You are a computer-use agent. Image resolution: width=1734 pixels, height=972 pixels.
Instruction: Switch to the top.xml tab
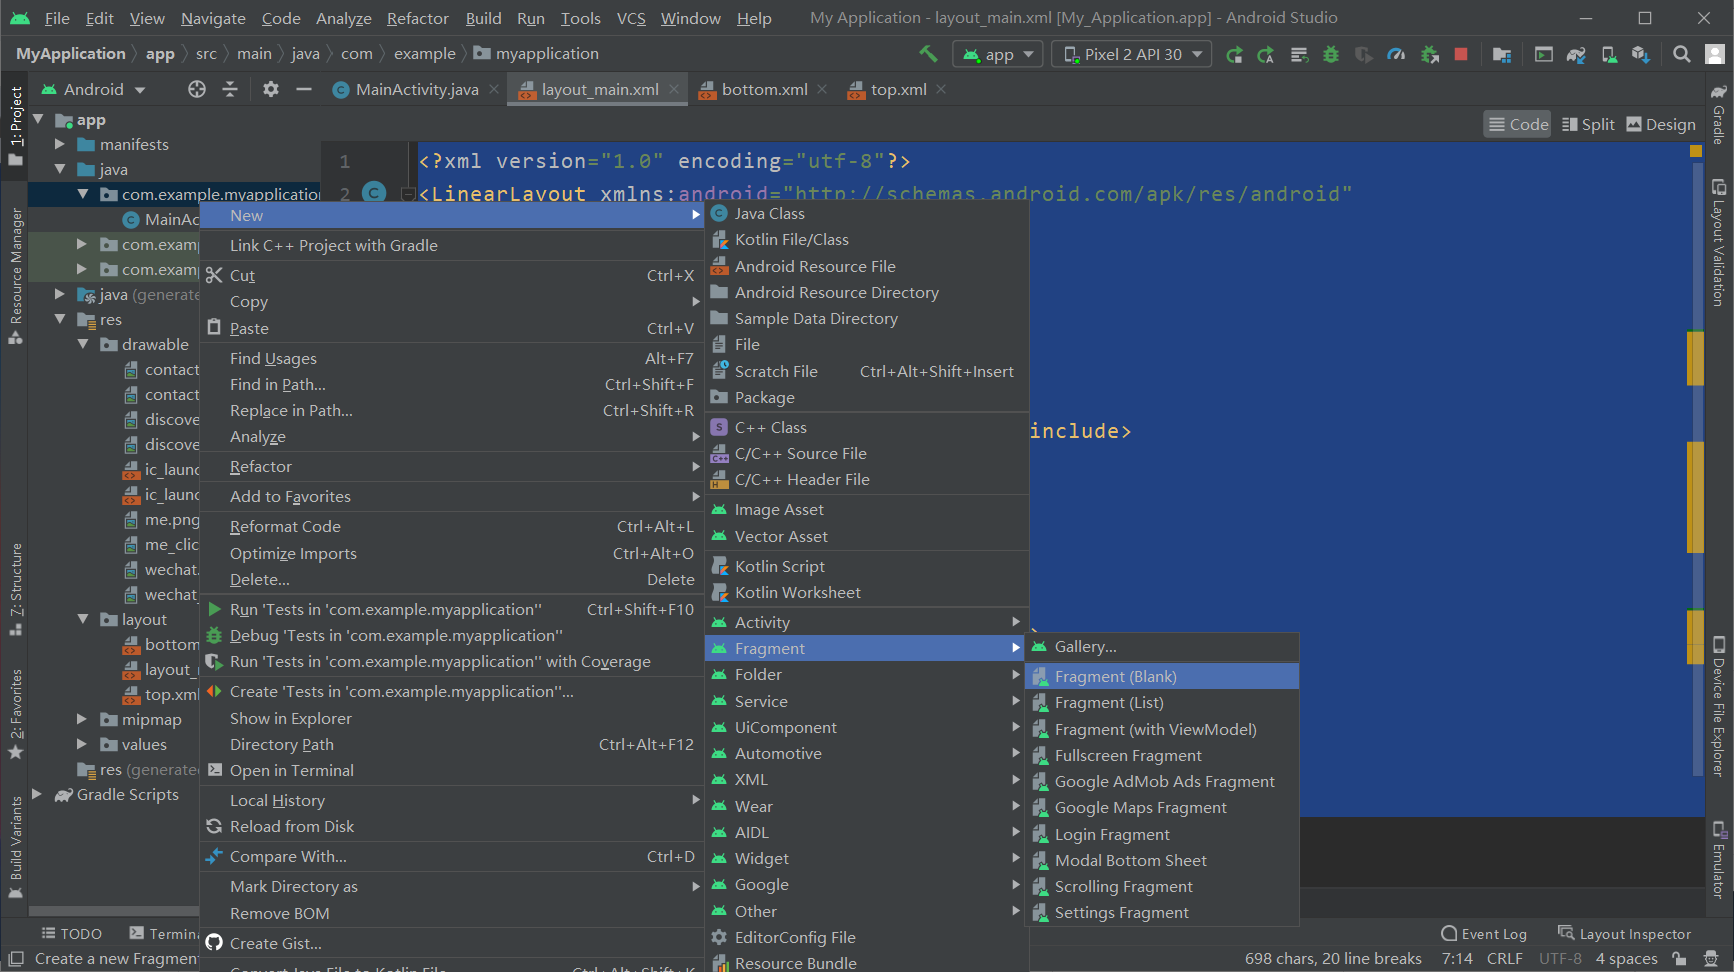coord(898,89)
